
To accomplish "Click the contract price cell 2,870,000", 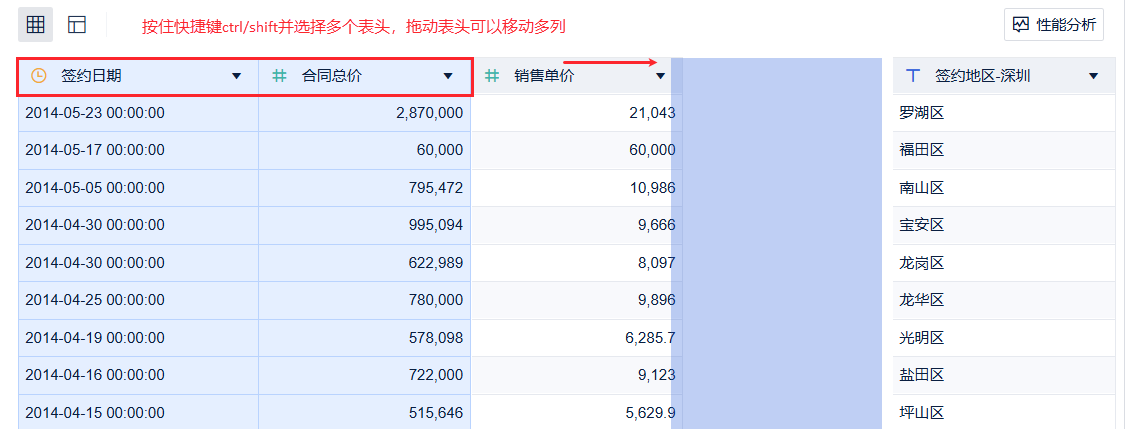I will pos(429,113).
